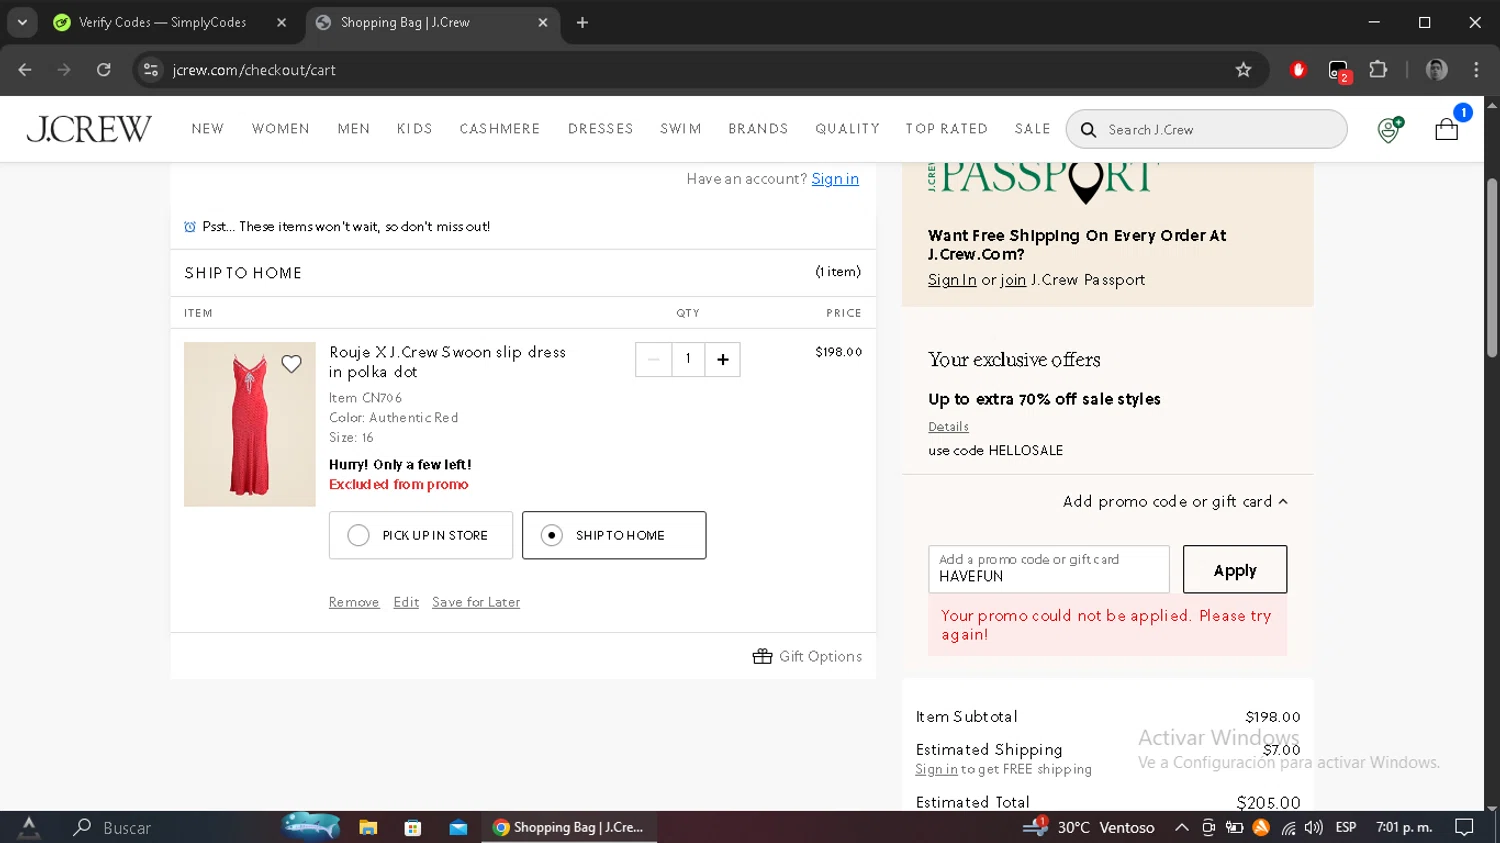The image size is (1500, 843).
Task: Open volume control in system tray
Action: (1313, 827)
